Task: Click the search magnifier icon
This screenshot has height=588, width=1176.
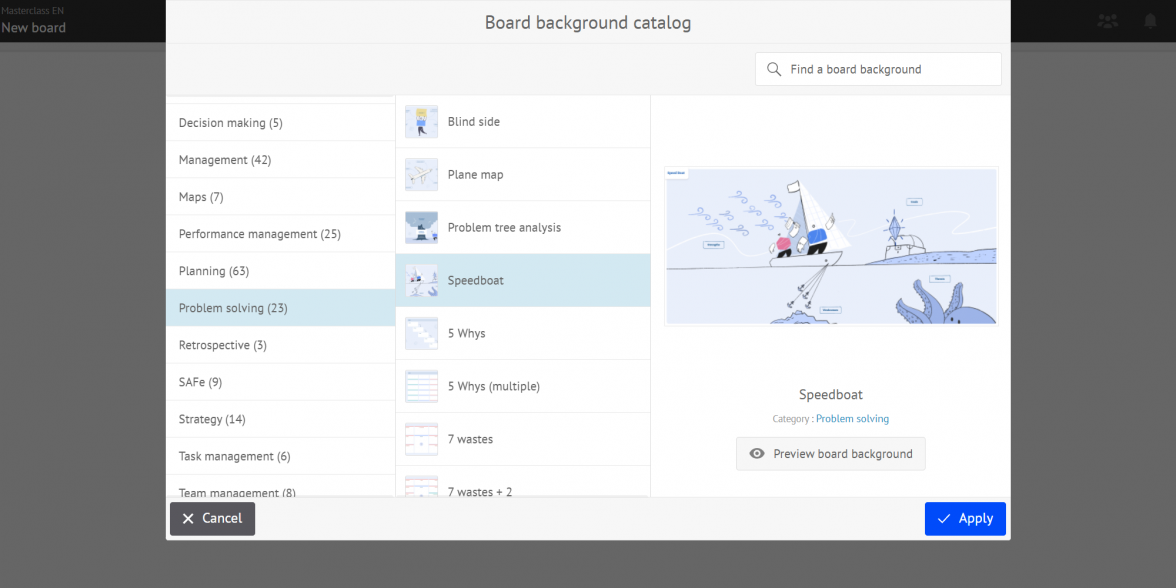Action: tap(773, 70)
